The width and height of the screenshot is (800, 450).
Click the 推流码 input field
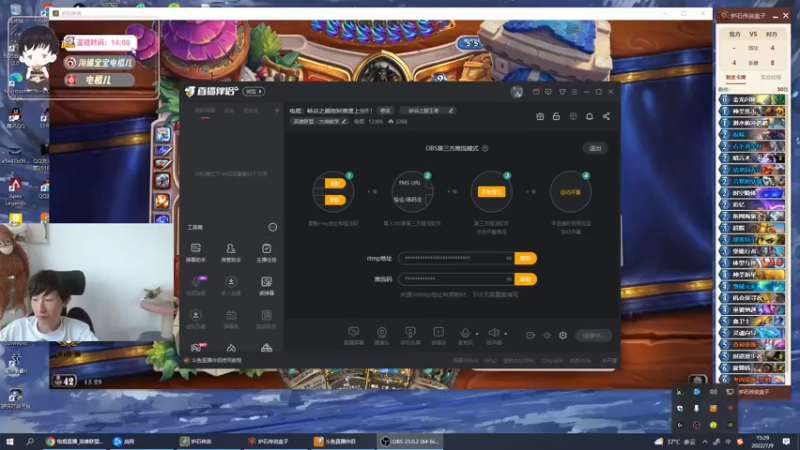[x=457, y=279]
